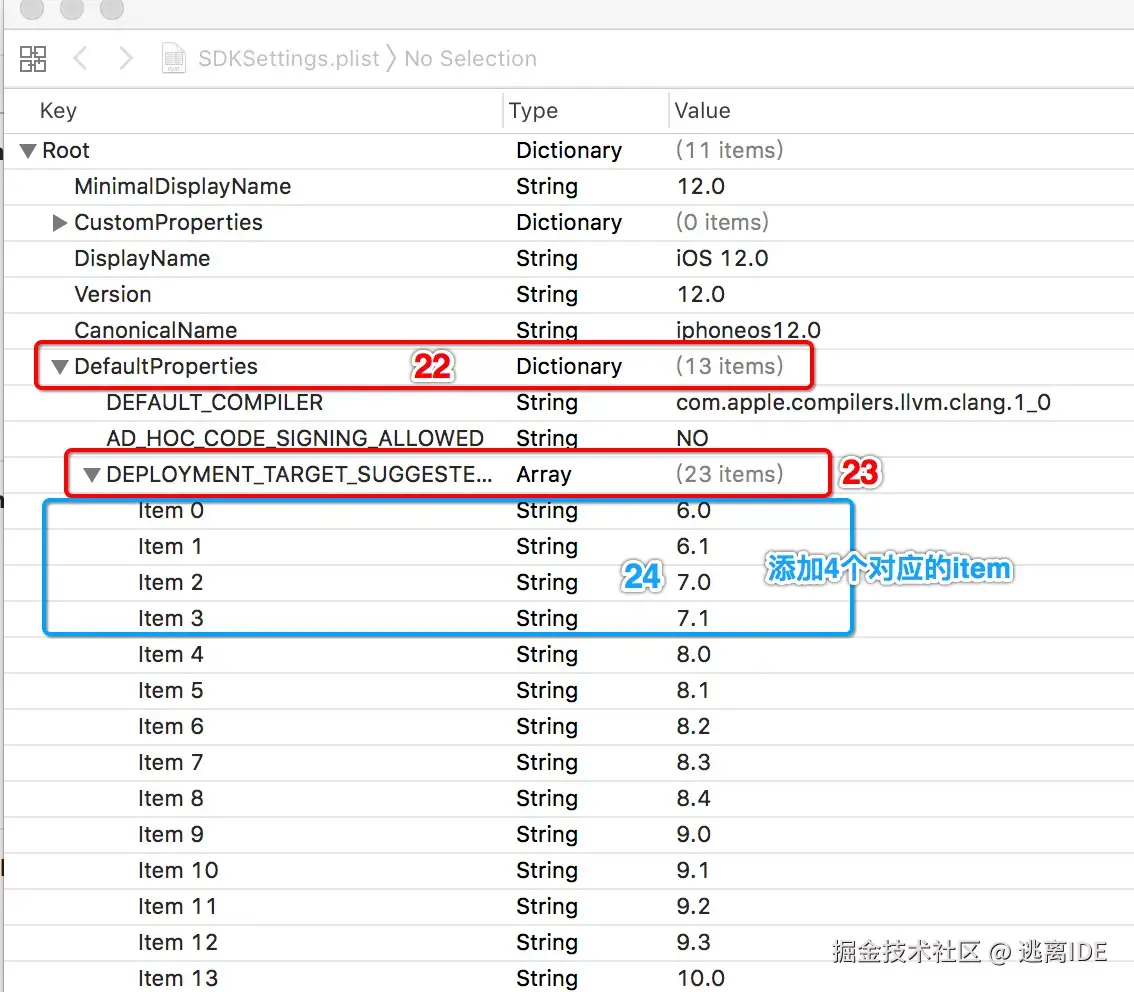Select Item 13 row
1134x992 pixels.
[568, 978]
